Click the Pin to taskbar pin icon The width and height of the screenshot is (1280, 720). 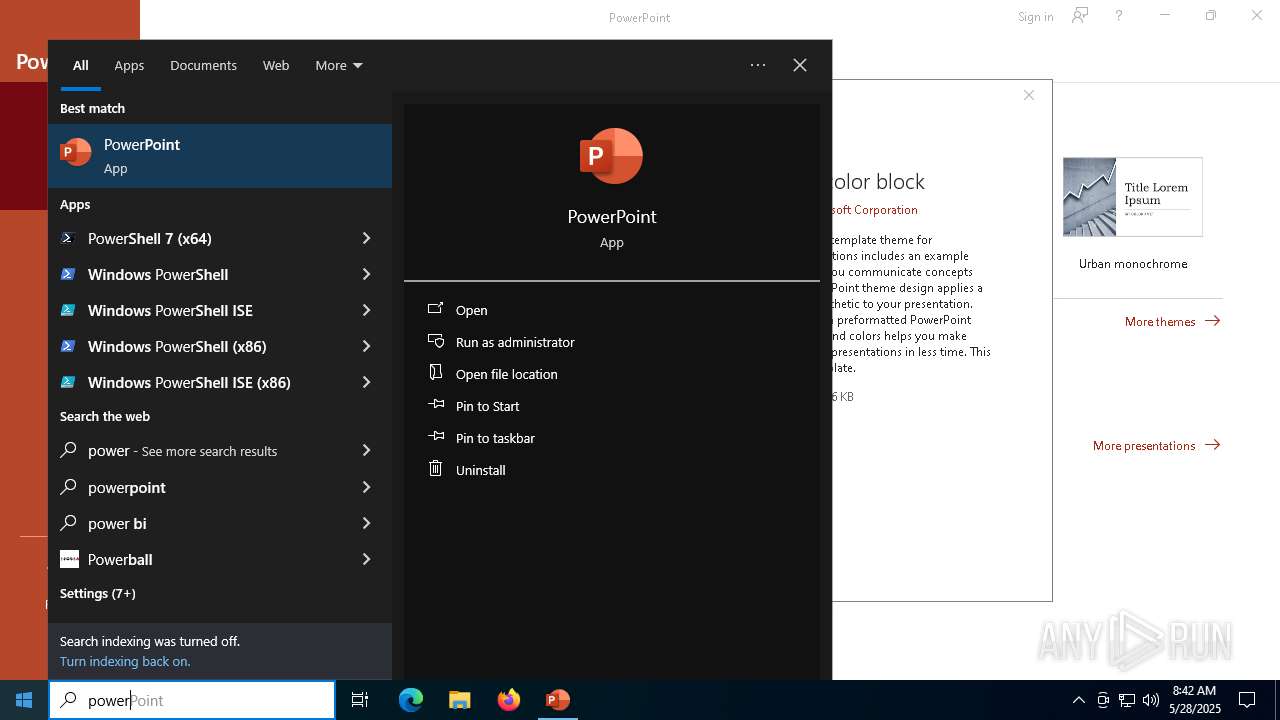(x=435, y=436)
